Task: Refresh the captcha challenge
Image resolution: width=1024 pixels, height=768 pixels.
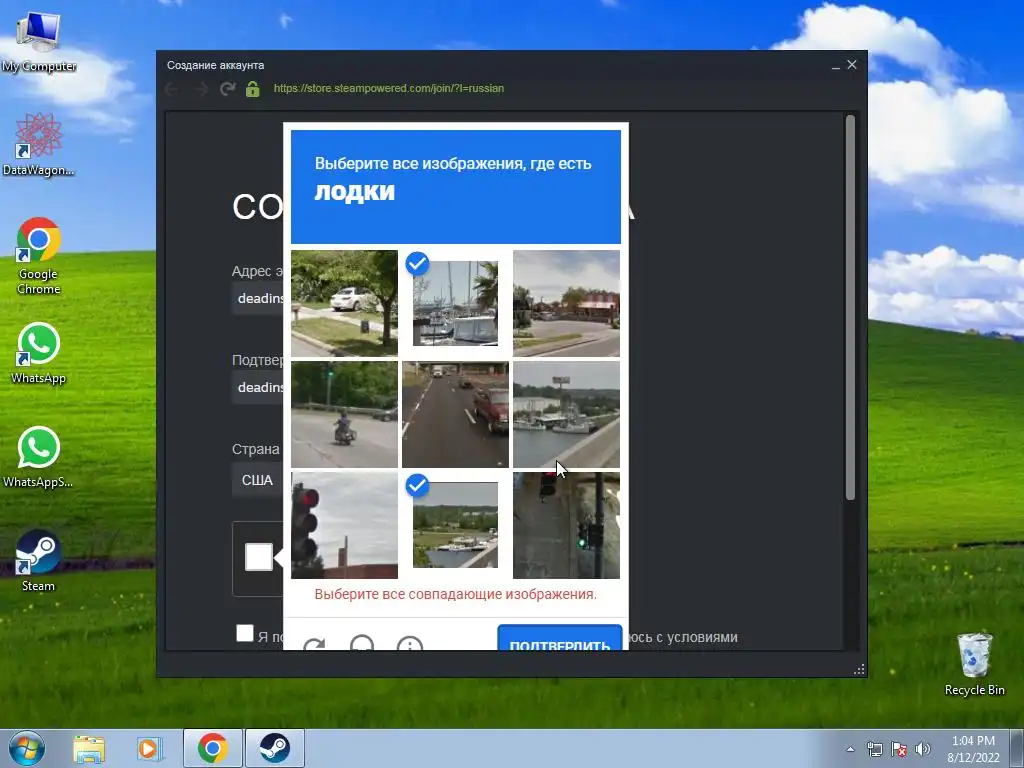Action: pyautogui.click(x=314, y=645)
